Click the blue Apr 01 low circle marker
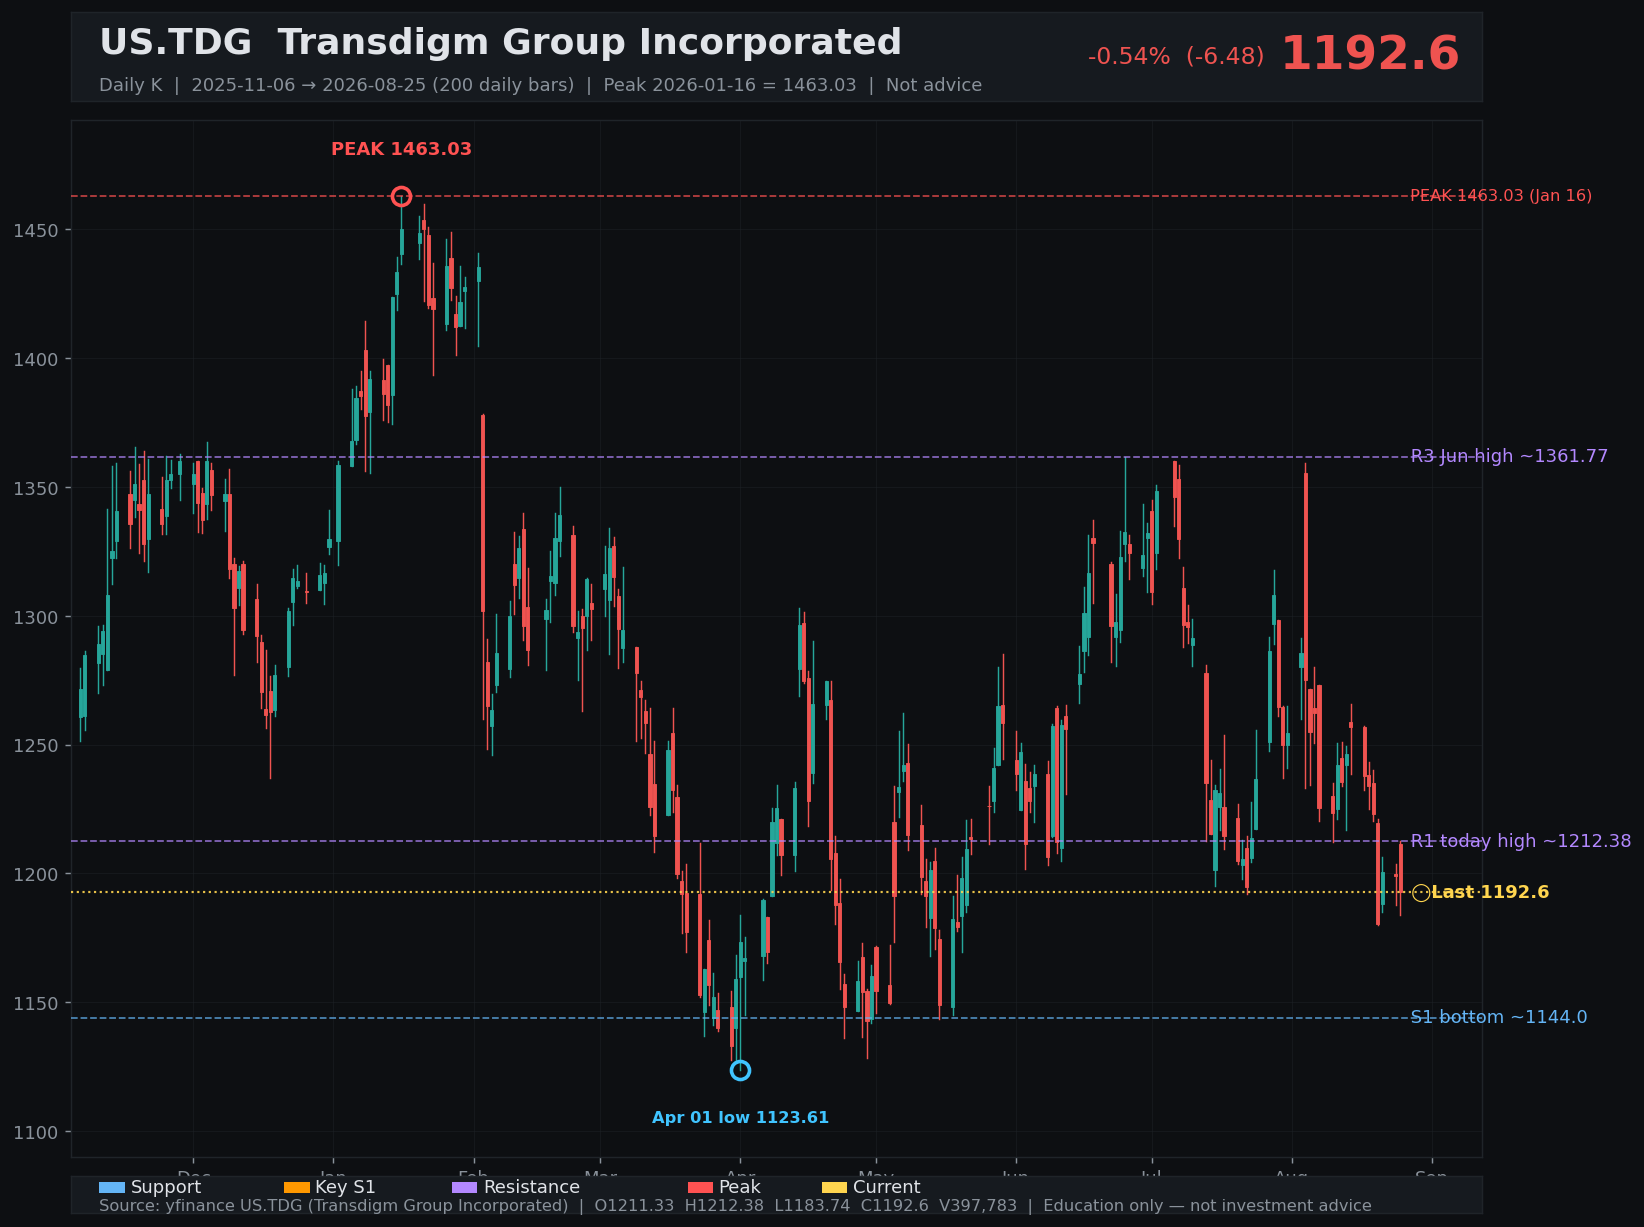Screen dimensions: 1644x1227 pos(740,1071)
